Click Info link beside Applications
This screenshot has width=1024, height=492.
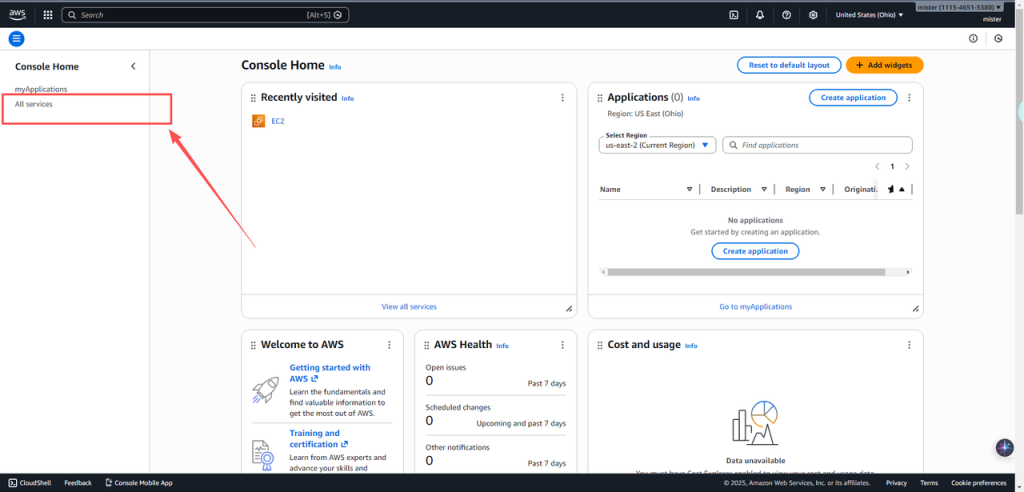pos(694,99)
